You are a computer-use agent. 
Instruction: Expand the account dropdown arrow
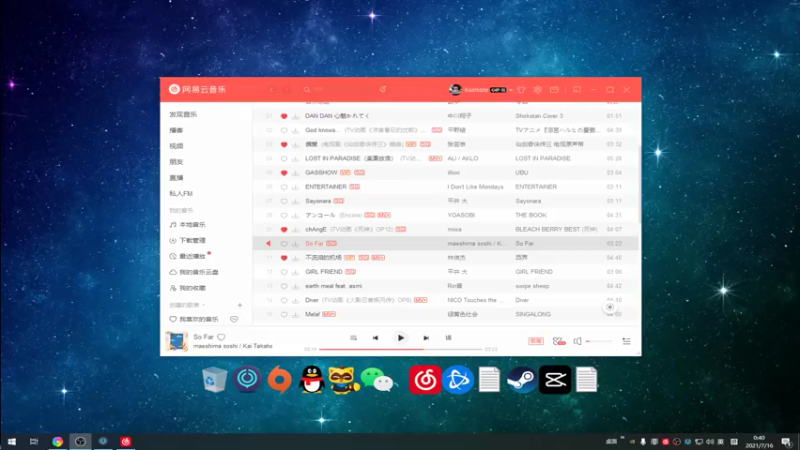[x=511, y=90]
